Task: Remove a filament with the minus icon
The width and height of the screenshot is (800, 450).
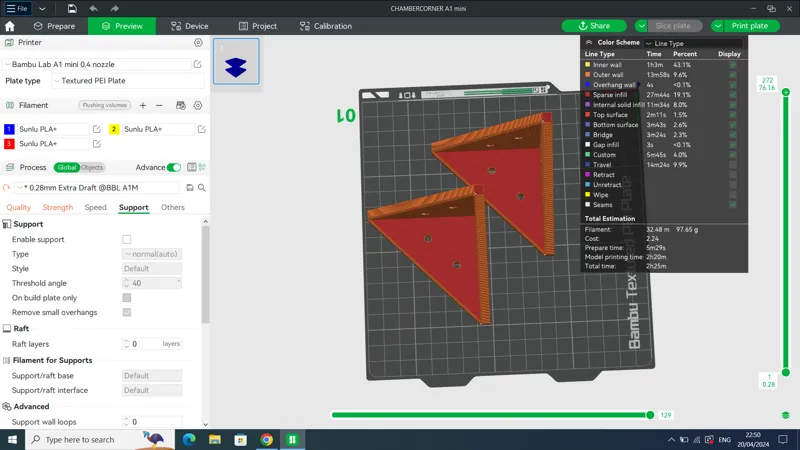Action: tap(159, 106)
